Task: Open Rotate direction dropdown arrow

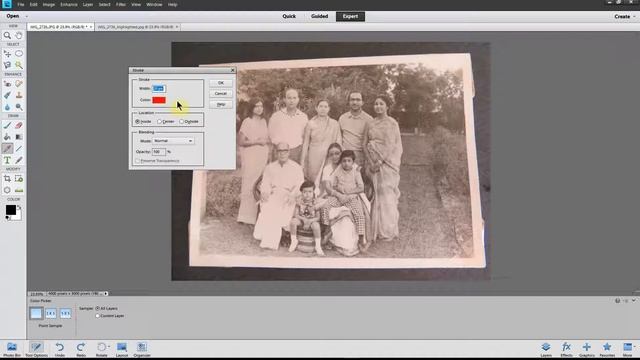Action: click(x=109, y=347)
